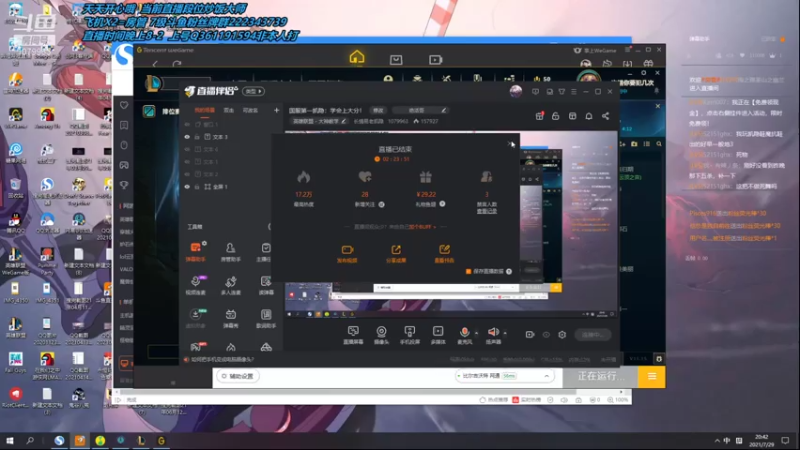Open the settings gear beside start button
This screenshot has width=800, height=450.
click(x=562, y=335)
